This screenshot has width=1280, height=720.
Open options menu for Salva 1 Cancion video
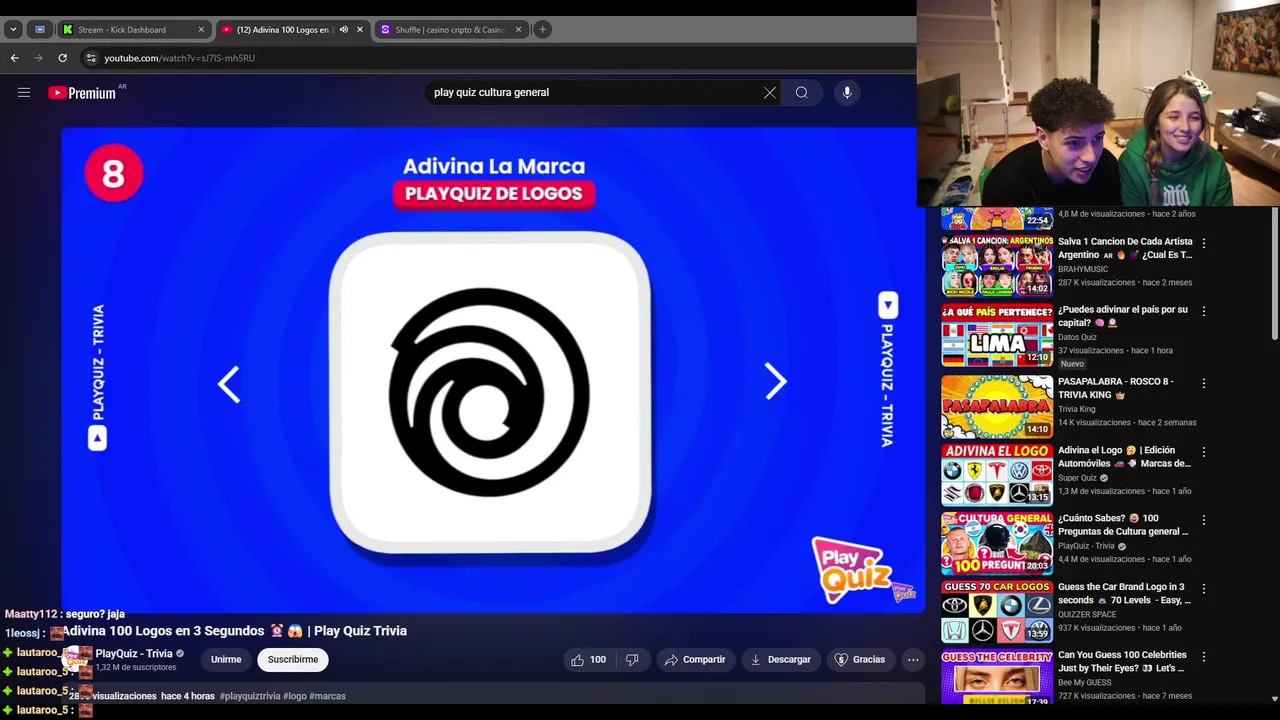point(1204,243)
